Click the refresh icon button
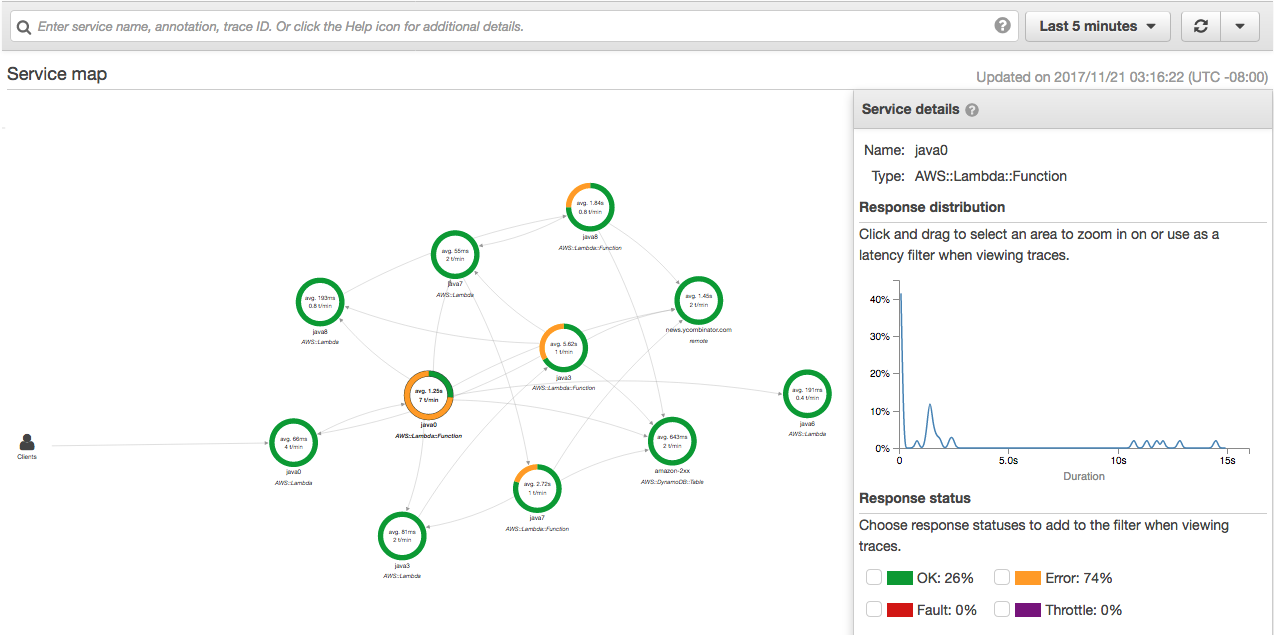1274x635 pixels. [1201, 27]
